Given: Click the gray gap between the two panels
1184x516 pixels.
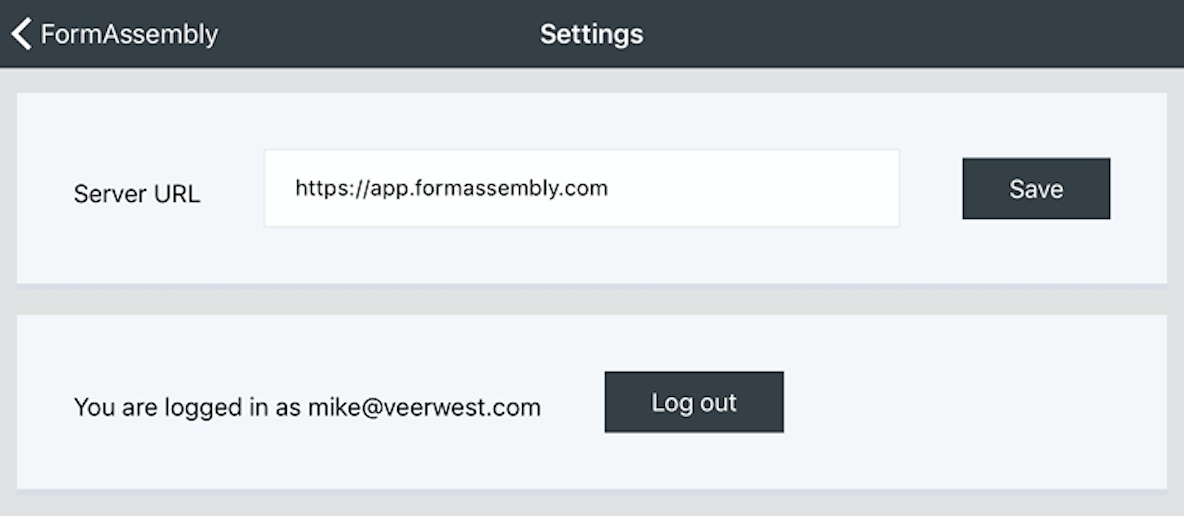Looking at the screenshot, I should (x=591, y=300).
